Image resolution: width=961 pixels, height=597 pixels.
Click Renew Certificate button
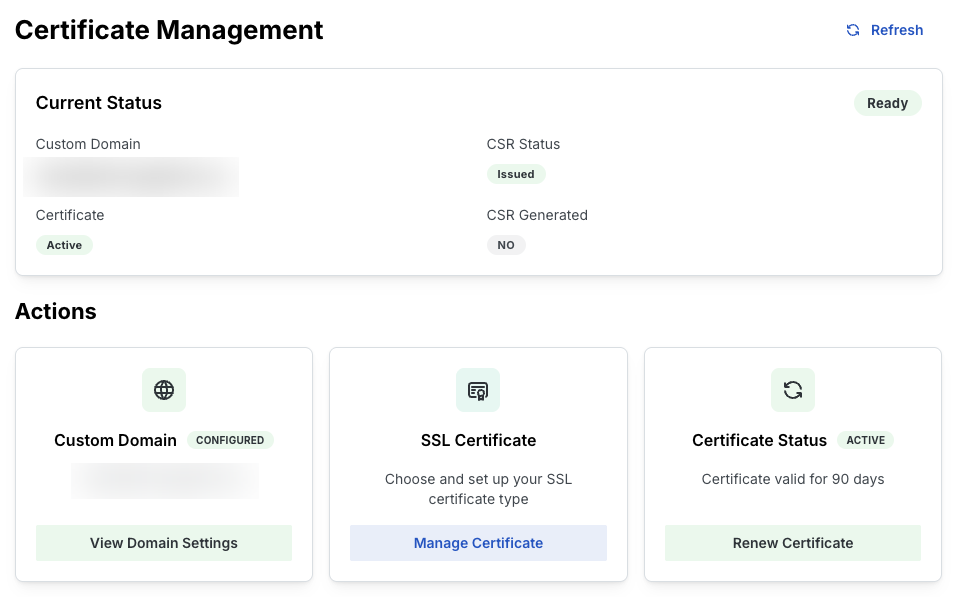[792, 543]
